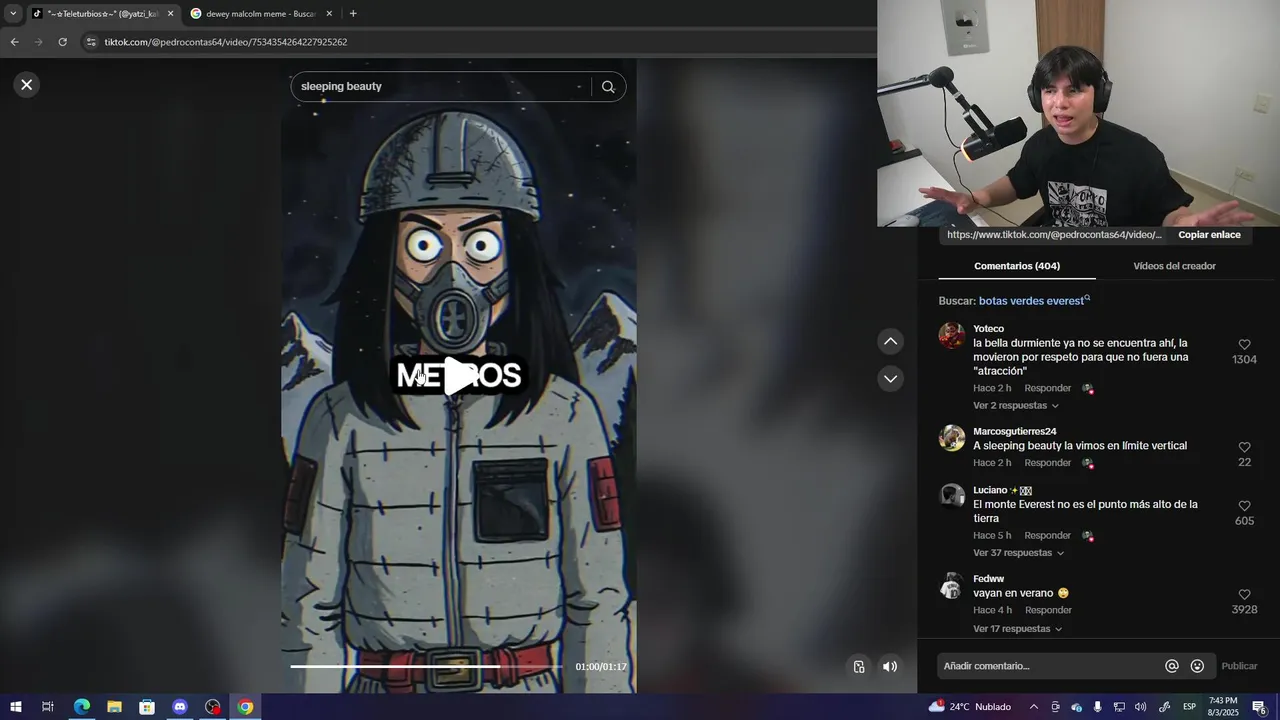Expand Ver 2 respuestas
Image resolution: width=1280 pixels, height=720 pixels.
1016,406
